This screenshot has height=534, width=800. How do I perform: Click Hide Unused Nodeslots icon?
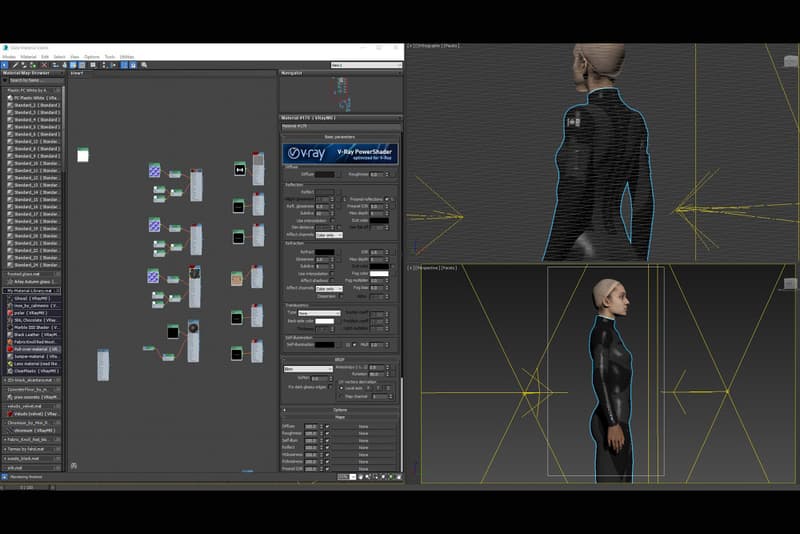[x=64, y=65]
